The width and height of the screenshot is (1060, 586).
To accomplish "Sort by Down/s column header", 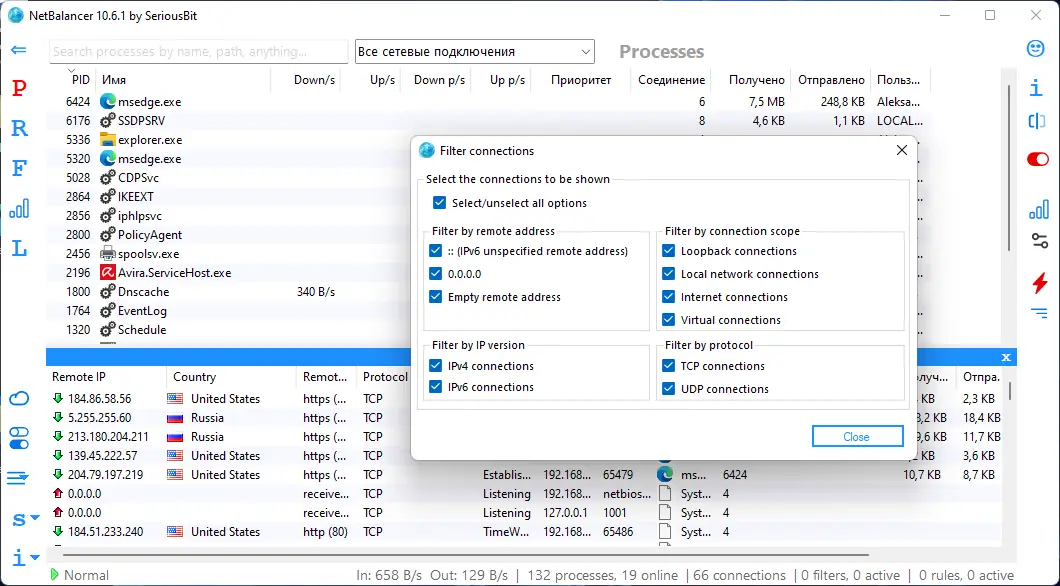I will pos(314,80).
